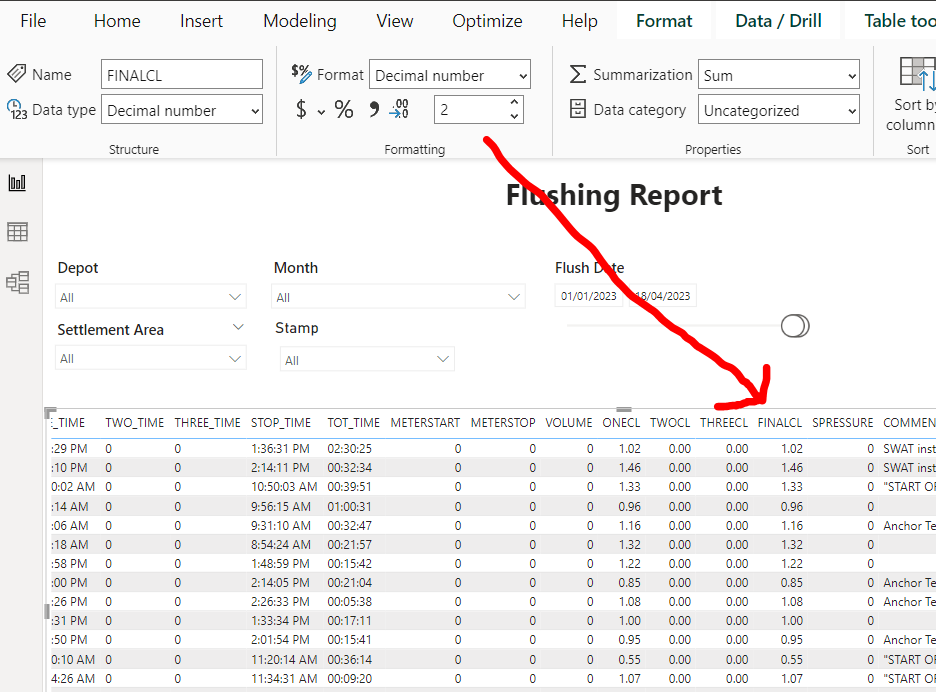The height and width of the screenshot is (692, 936).
Task: Click the Data category icon
Action: (578, 109)
